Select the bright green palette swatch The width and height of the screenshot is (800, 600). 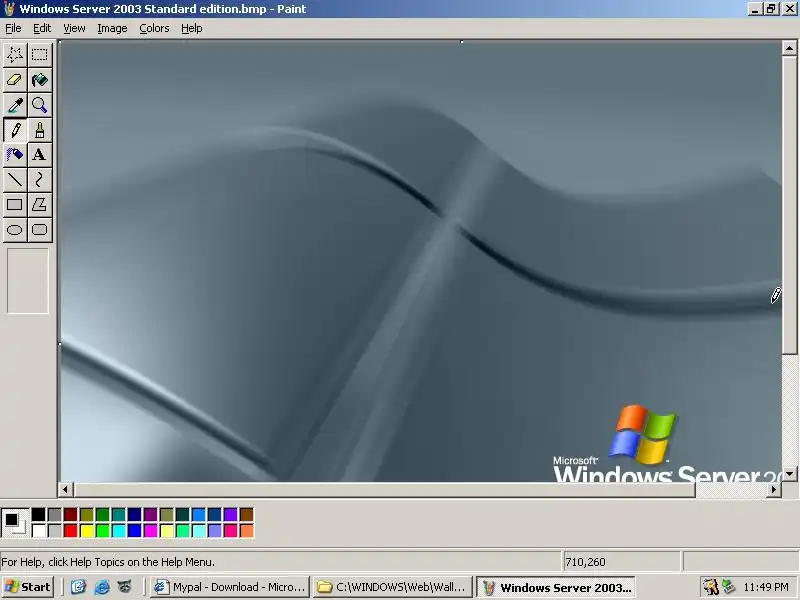coord(103,531)
